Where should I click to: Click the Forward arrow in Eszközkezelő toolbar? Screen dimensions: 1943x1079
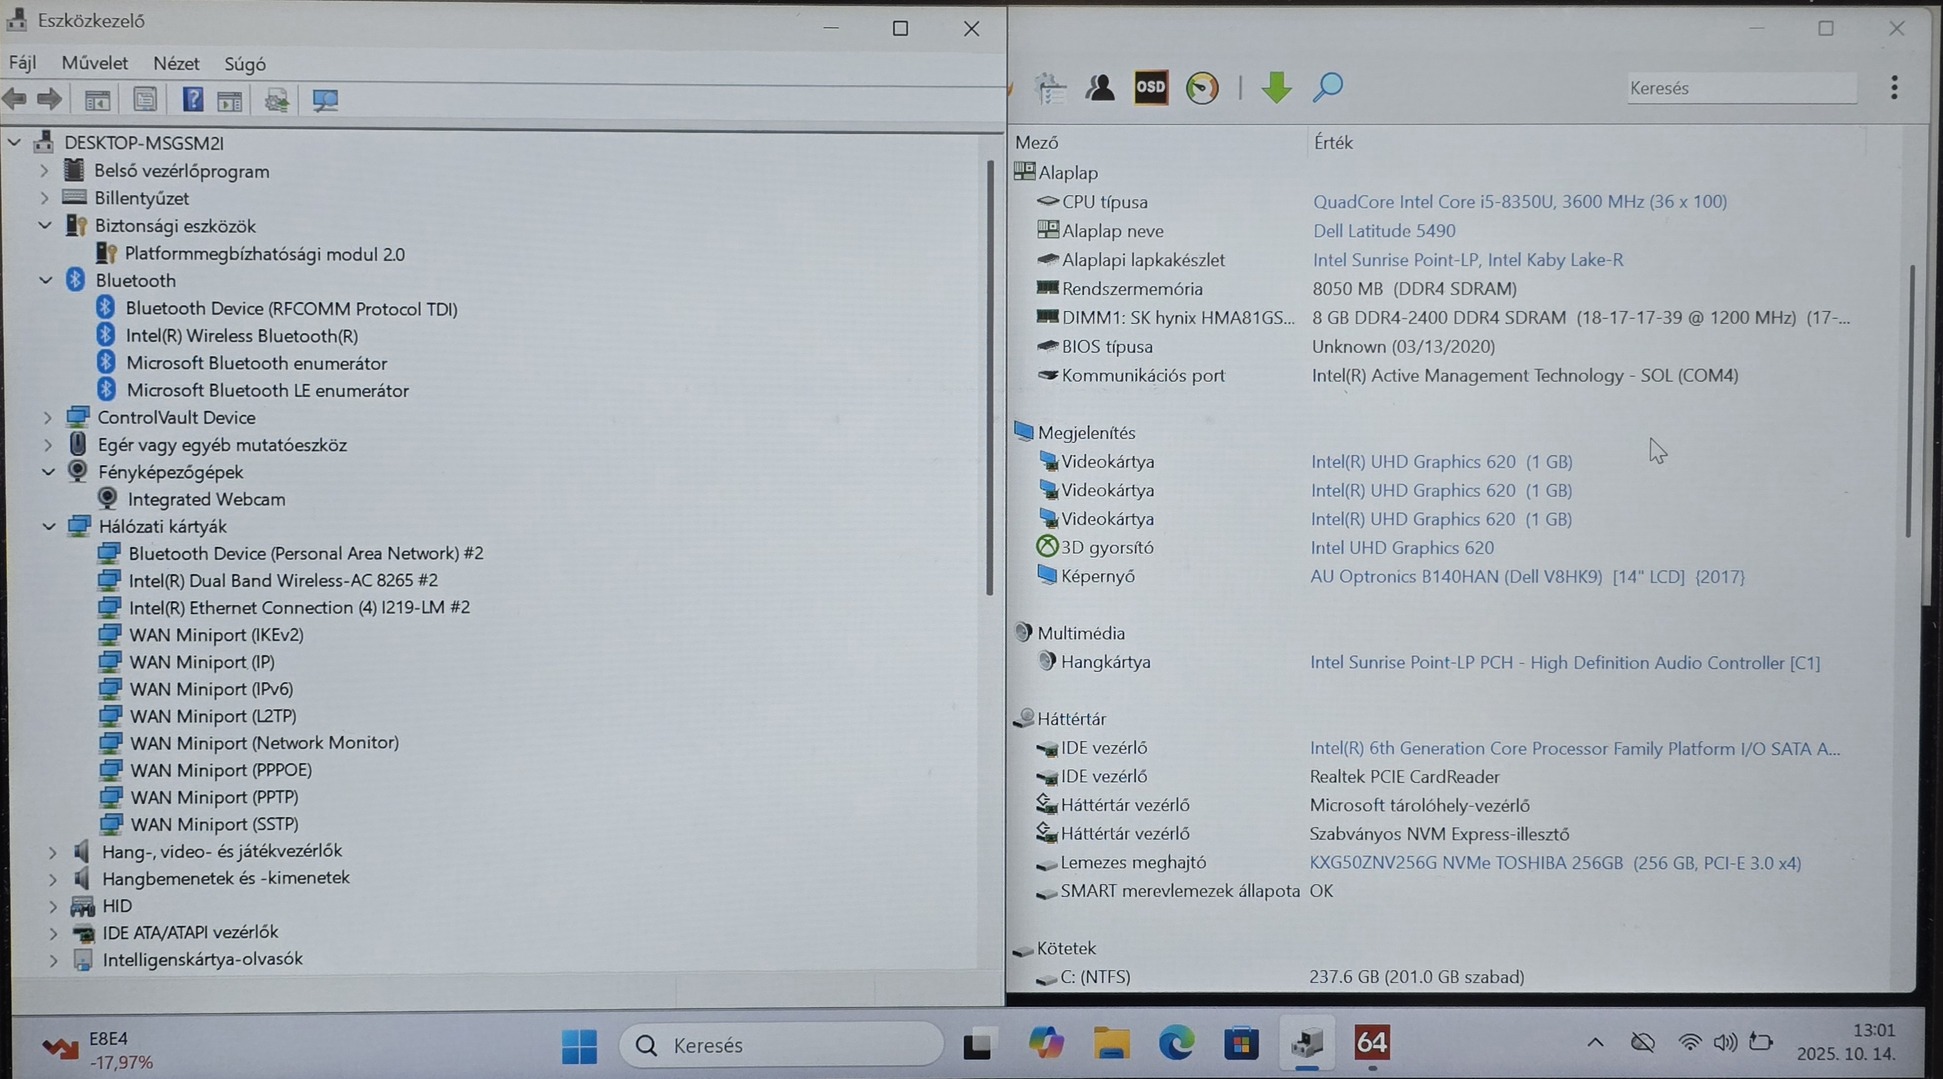[x=49, y=99]
